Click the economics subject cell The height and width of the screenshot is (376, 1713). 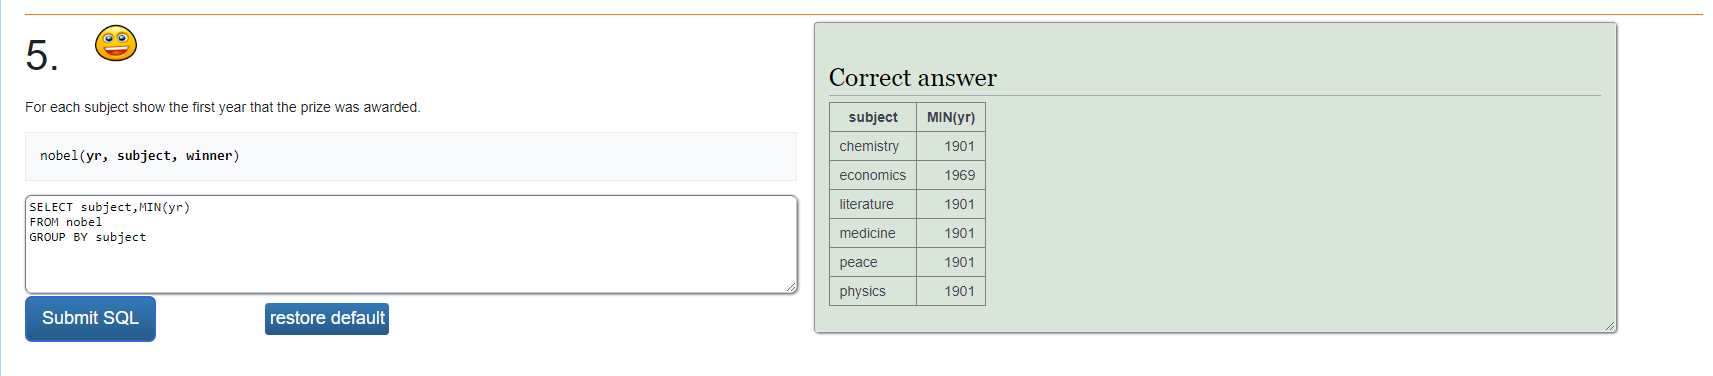click(873, 175)
